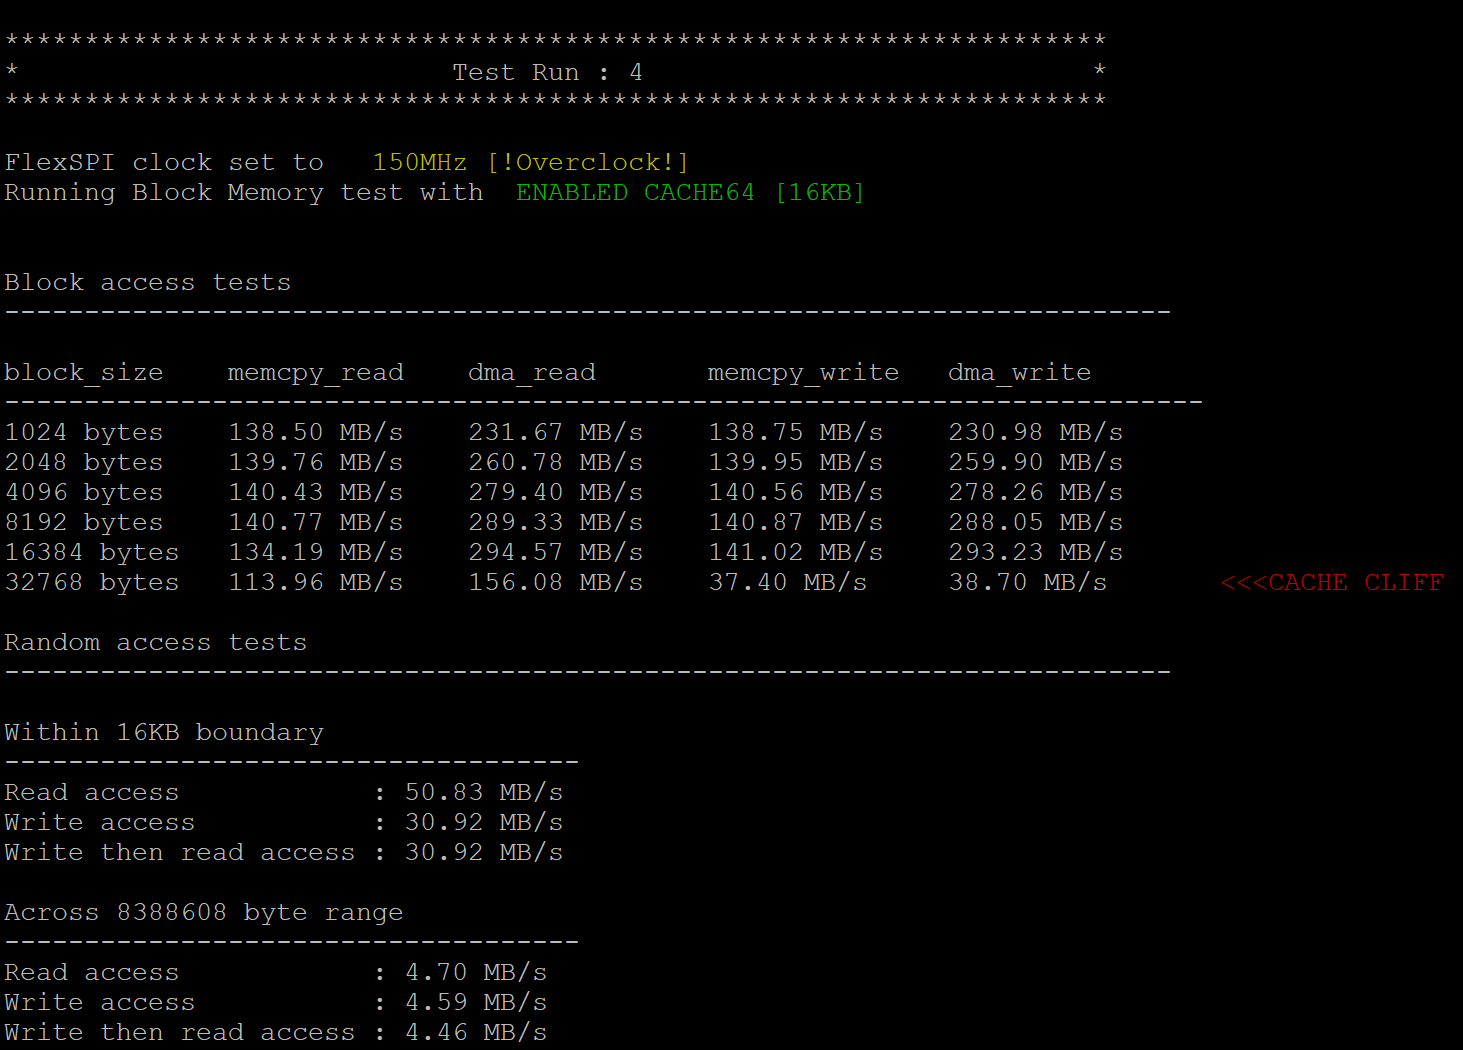Viewport: 1463px width, 1050px height.
Task: Click the "block_size" column header
Action: point(83,373)
